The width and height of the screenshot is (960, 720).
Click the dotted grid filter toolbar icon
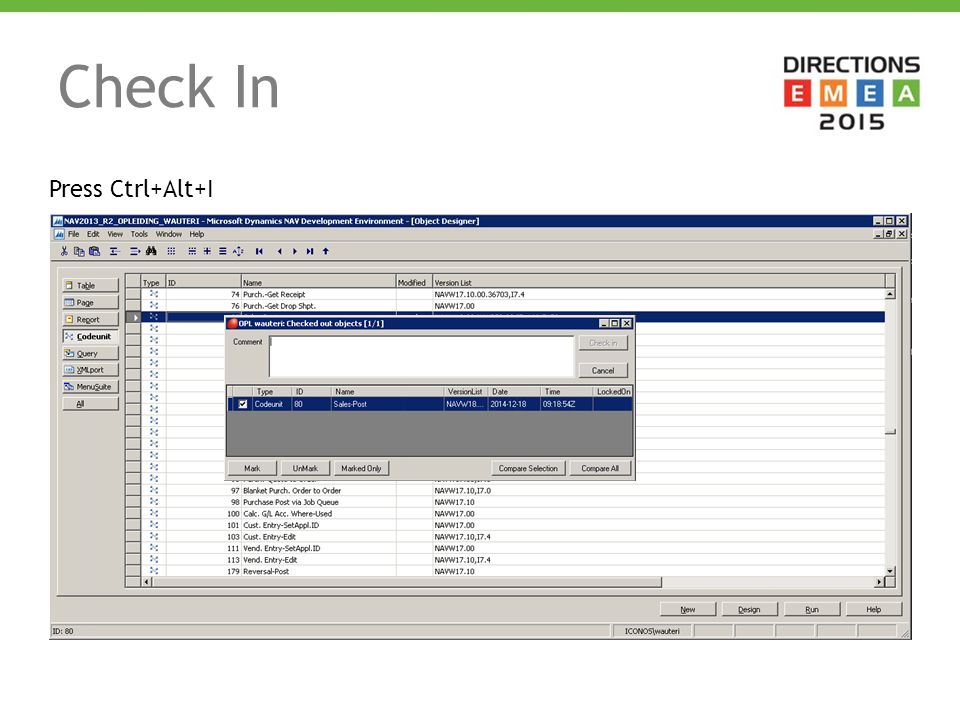[x=171, y=251]
